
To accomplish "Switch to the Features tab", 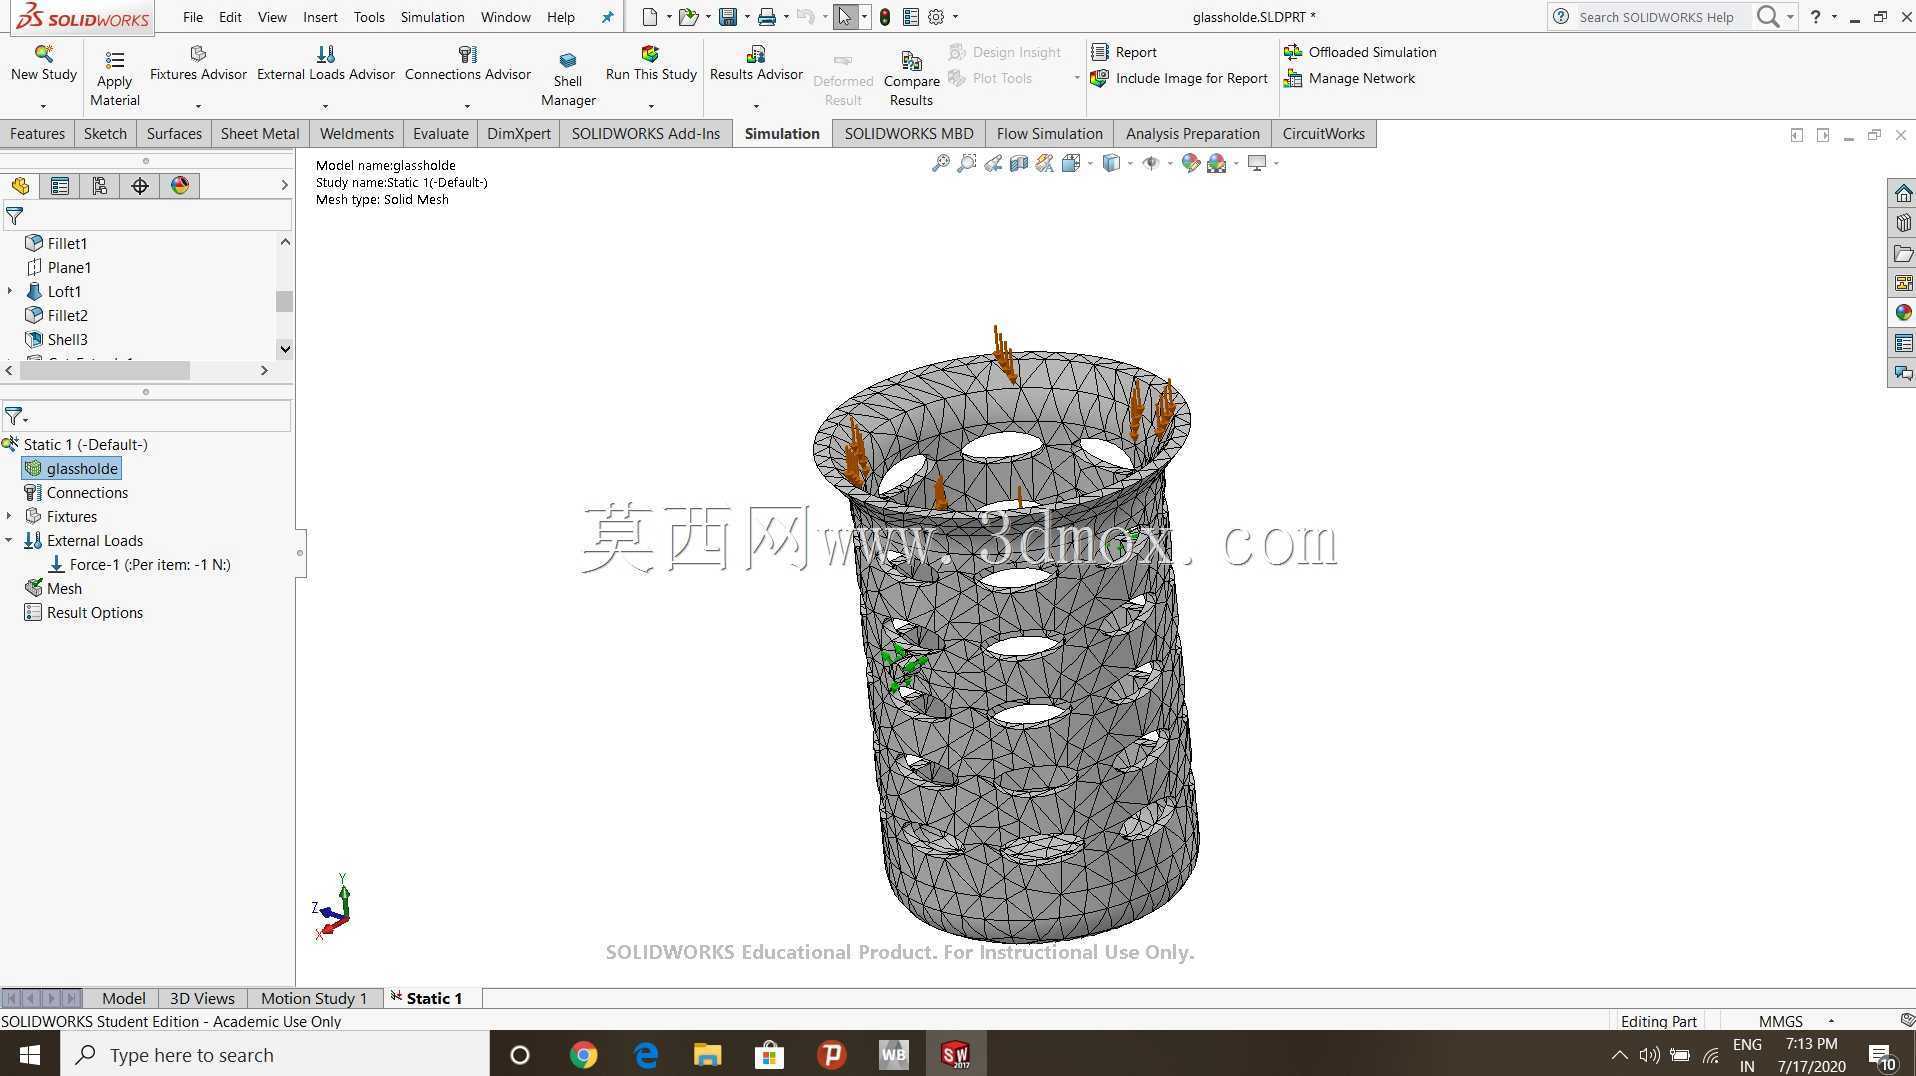I will pyautogui.click(x=37, y=134).
